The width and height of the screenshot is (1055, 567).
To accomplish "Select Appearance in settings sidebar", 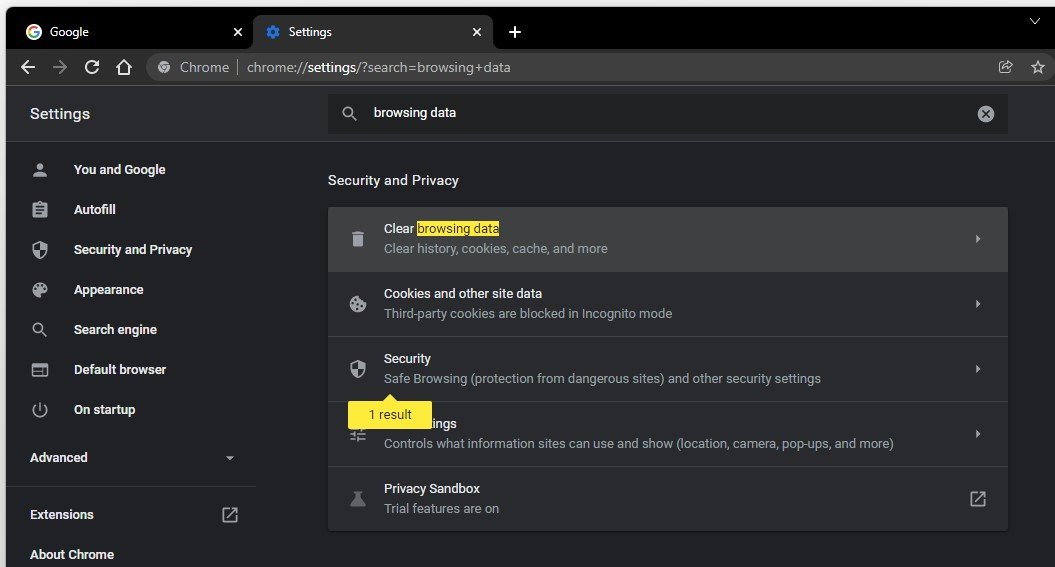I will pos(108,290).
